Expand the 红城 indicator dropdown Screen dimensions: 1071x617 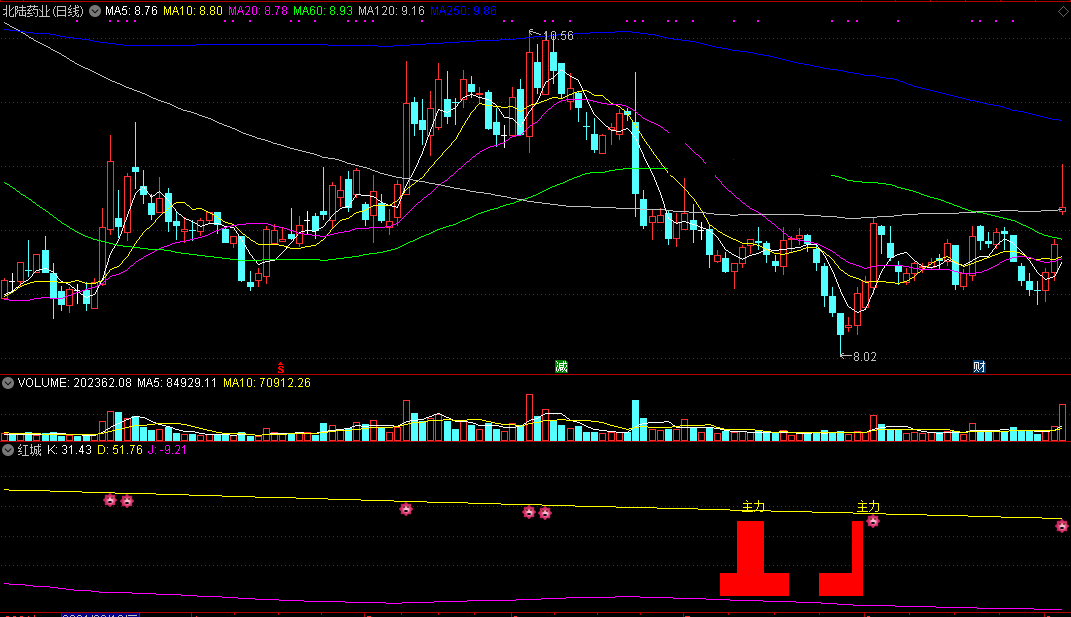pyautogui.click(x=8, y=450)
